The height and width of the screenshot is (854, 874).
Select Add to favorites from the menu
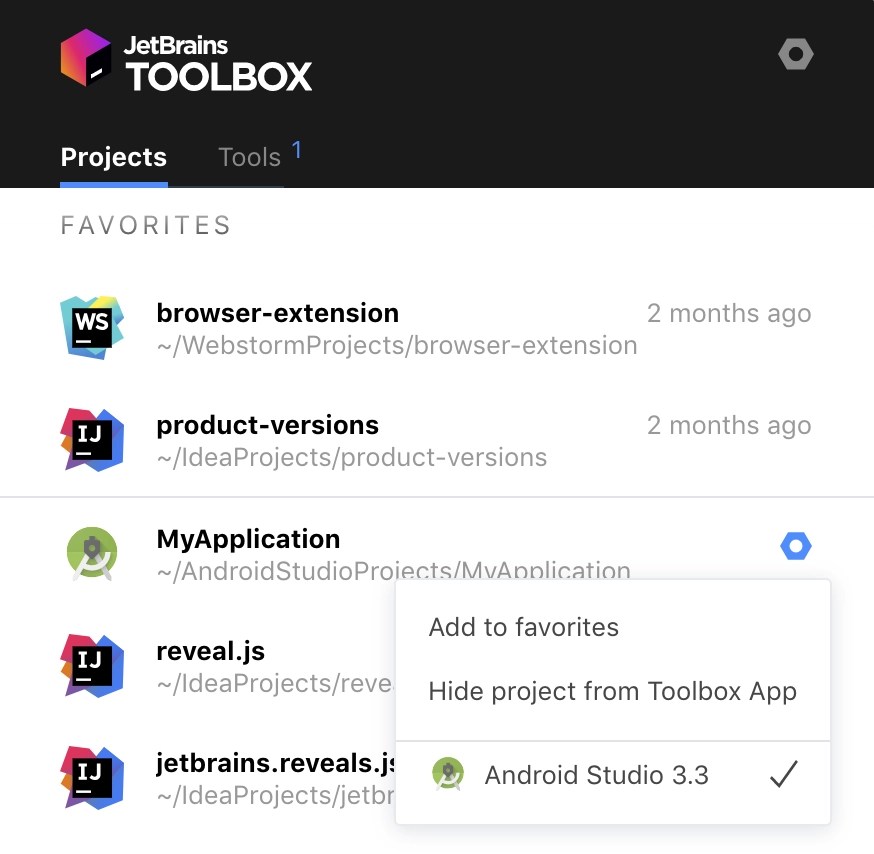pyautogui.click(x=523, y=626)
